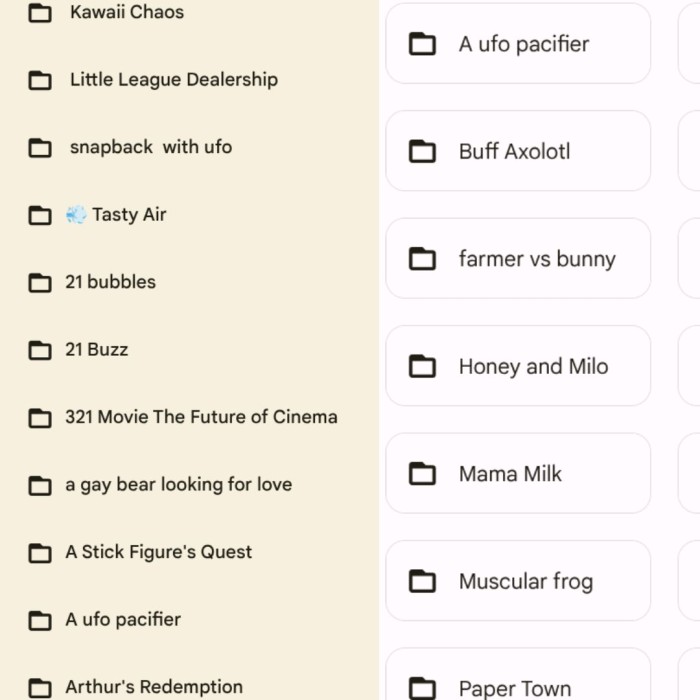Open the 21 Buzz folder in sidebar

[97, 350]
